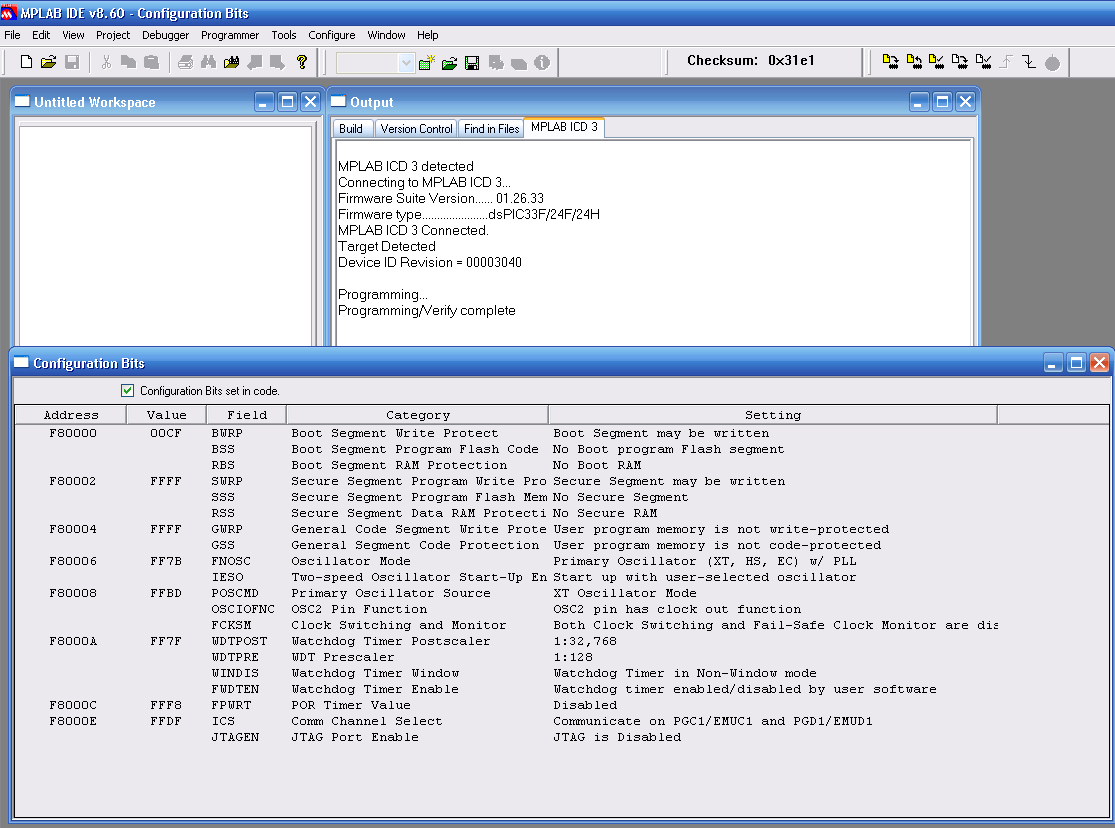The height and width of the screenshot is (828, 1115).
Task: Open the build configuration dropdown in toolbar
Action: (x=406, y=63)
